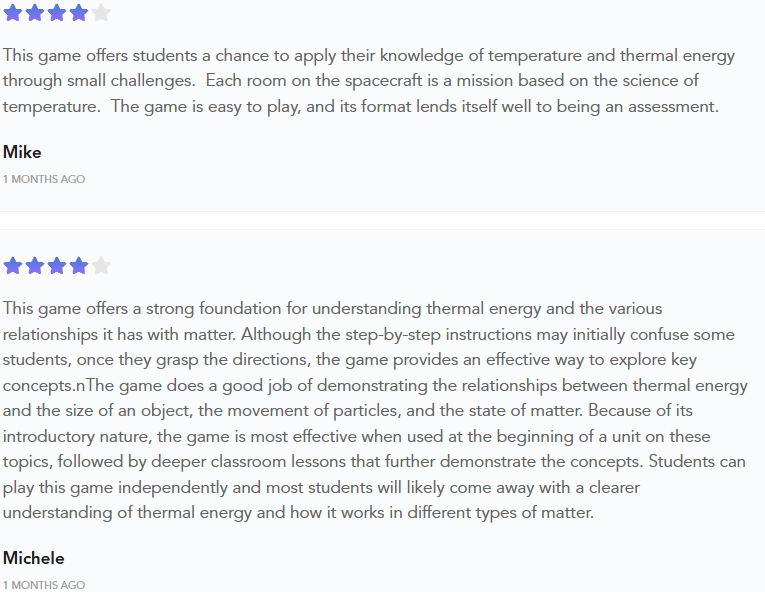Open reviewer name Michele

(33, 558)
